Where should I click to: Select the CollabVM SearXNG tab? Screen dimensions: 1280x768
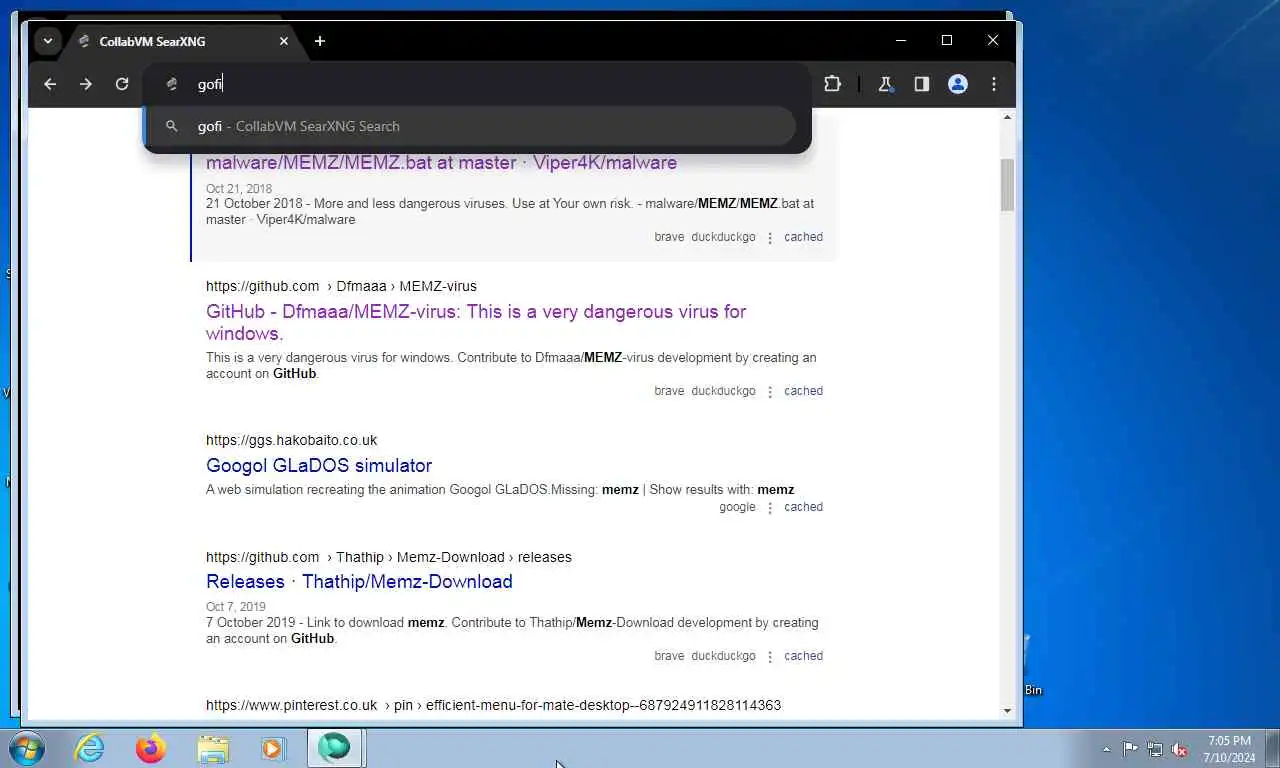pos(180,41)
